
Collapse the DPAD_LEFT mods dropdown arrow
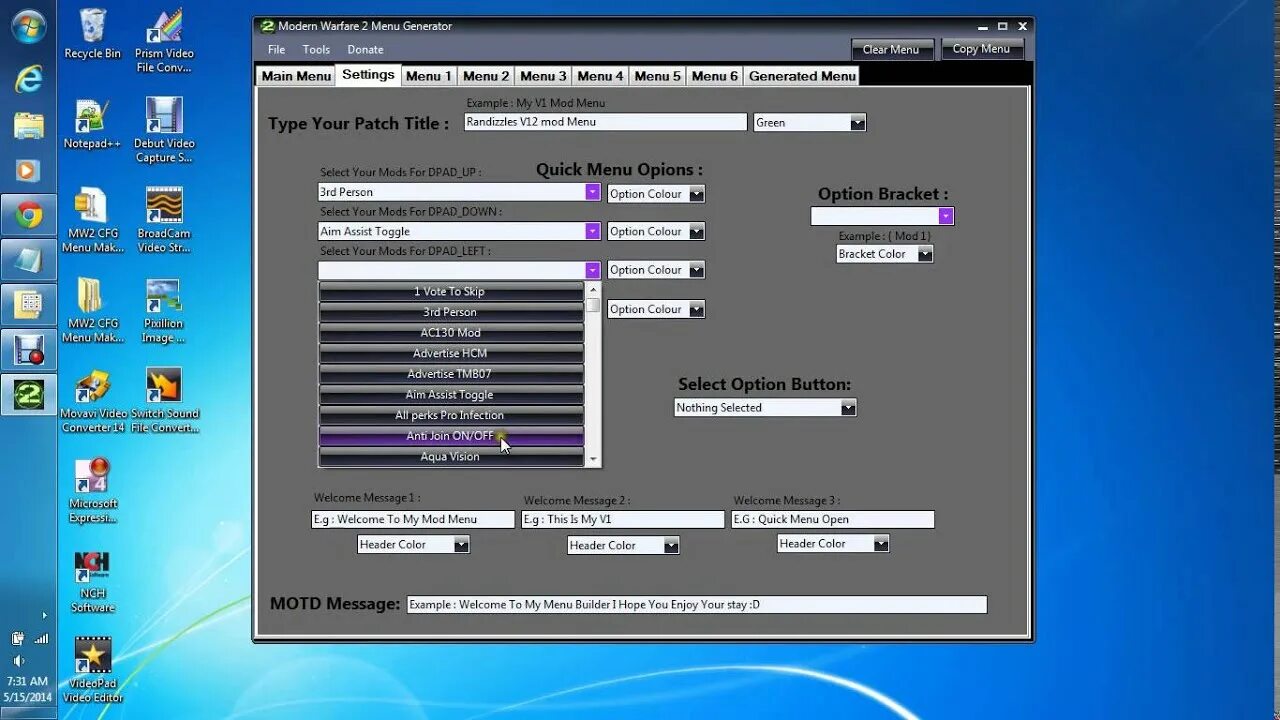point(592,270)
